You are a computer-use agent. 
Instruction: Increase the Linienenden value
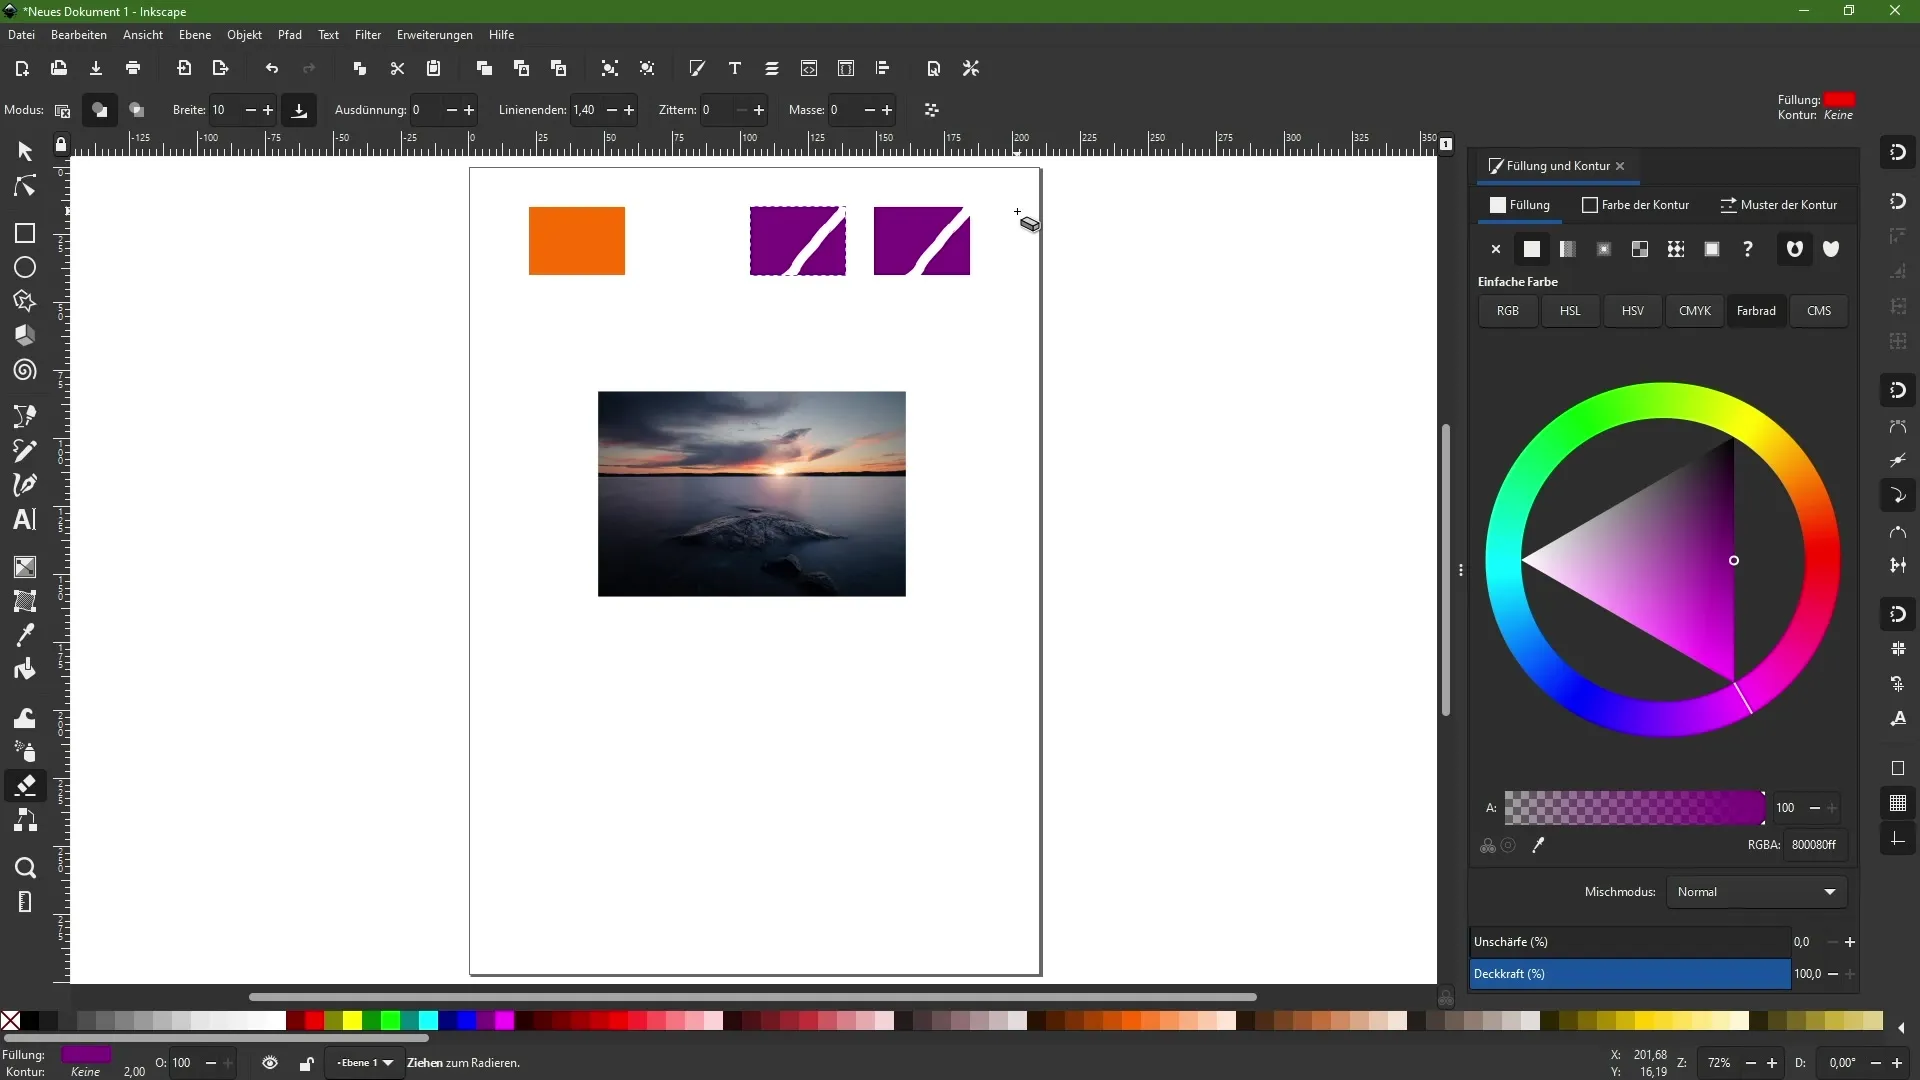pyautogui.click(x=629, y=110)
